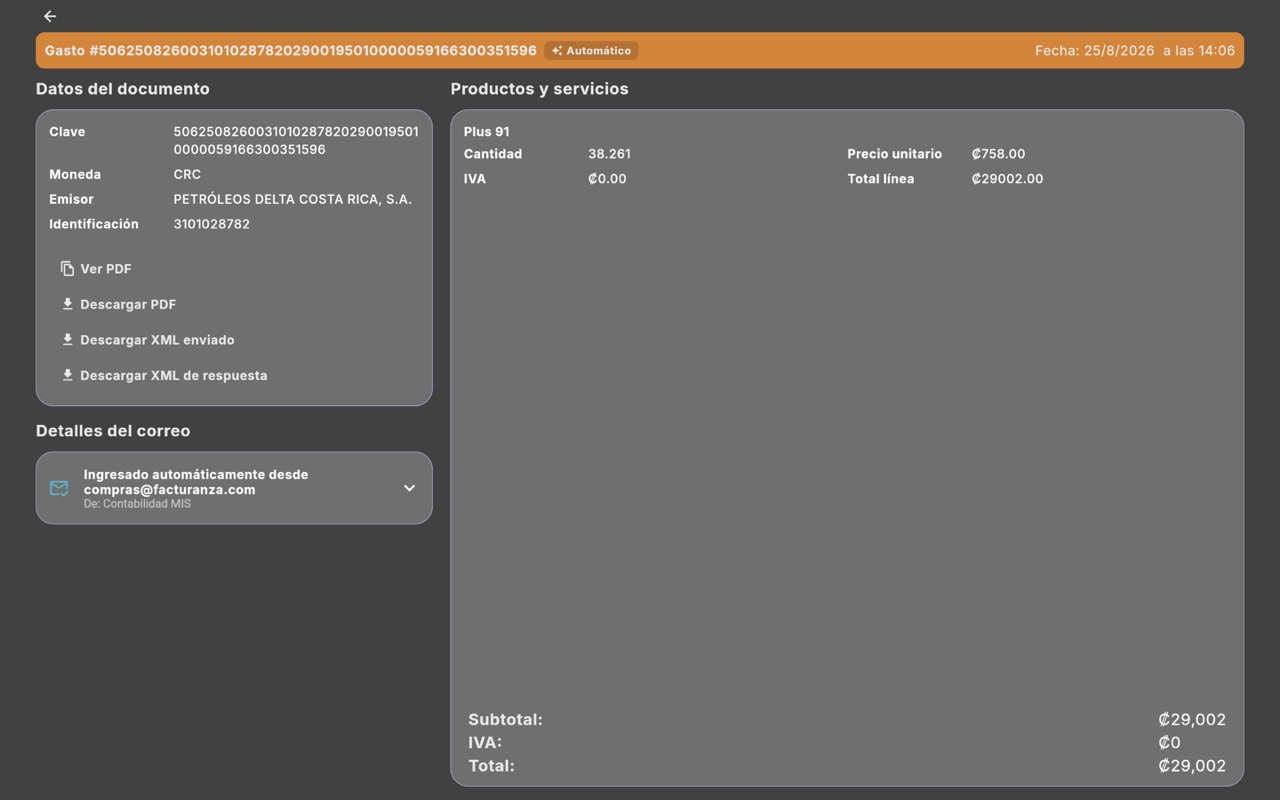Choose Descargar XML de respuesta

coord(164,375)
